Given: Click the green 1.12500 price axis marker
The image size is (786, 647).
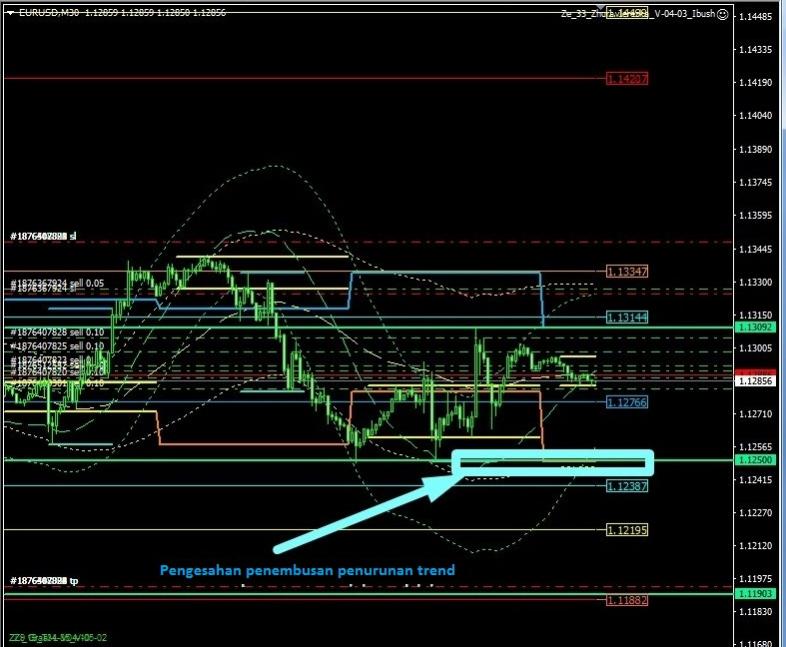Looking at the screenshot, I should [x=753, y=460].
